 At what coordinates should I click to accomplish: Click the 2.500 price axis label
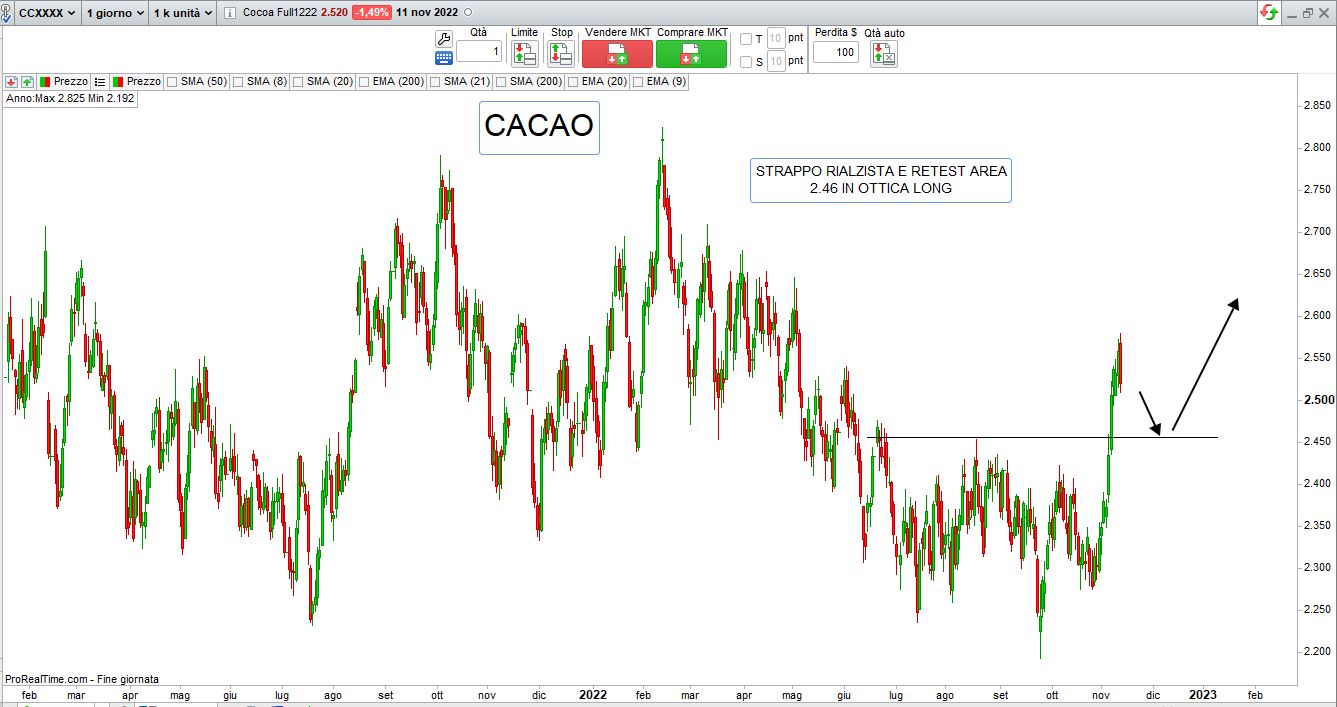pyautogui.click(x=1317, y=399)
